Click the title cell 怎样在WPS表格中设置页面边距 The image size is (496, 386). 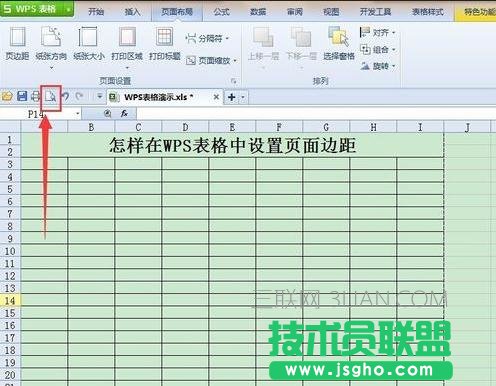click(232, 146)
